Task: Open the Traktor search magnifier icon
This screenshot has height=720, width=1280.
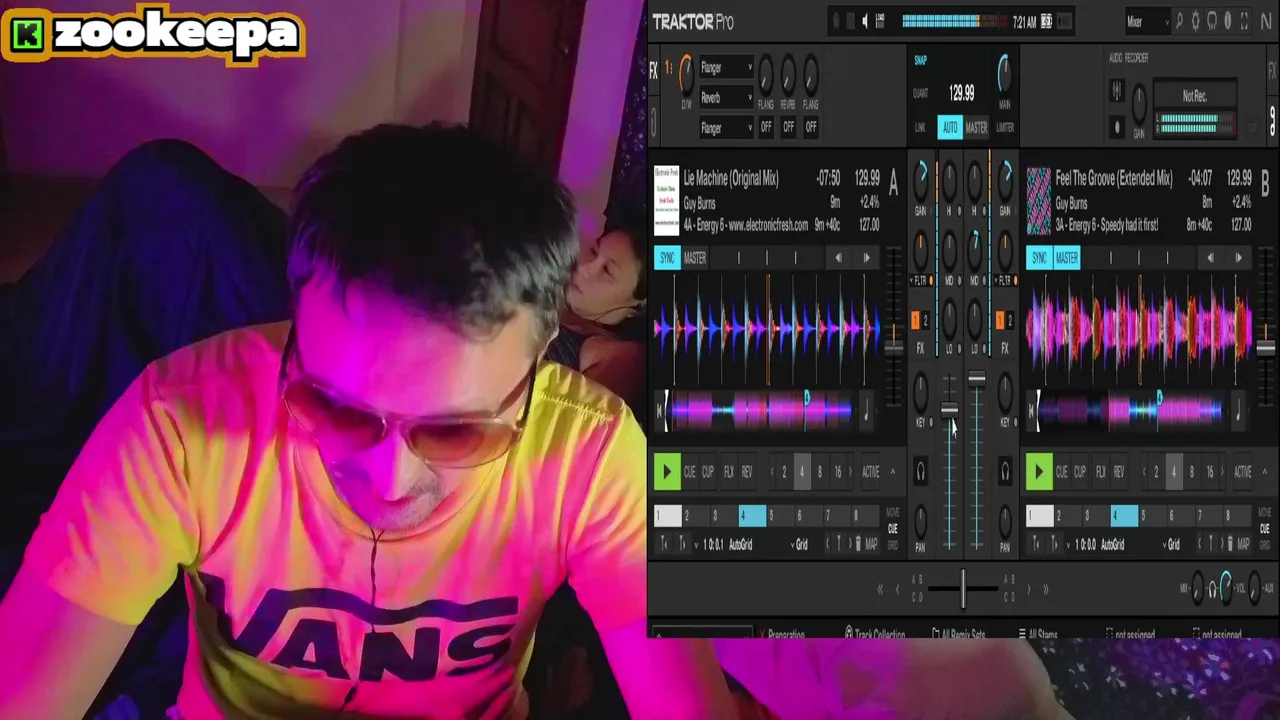Action: point(1179,21)
